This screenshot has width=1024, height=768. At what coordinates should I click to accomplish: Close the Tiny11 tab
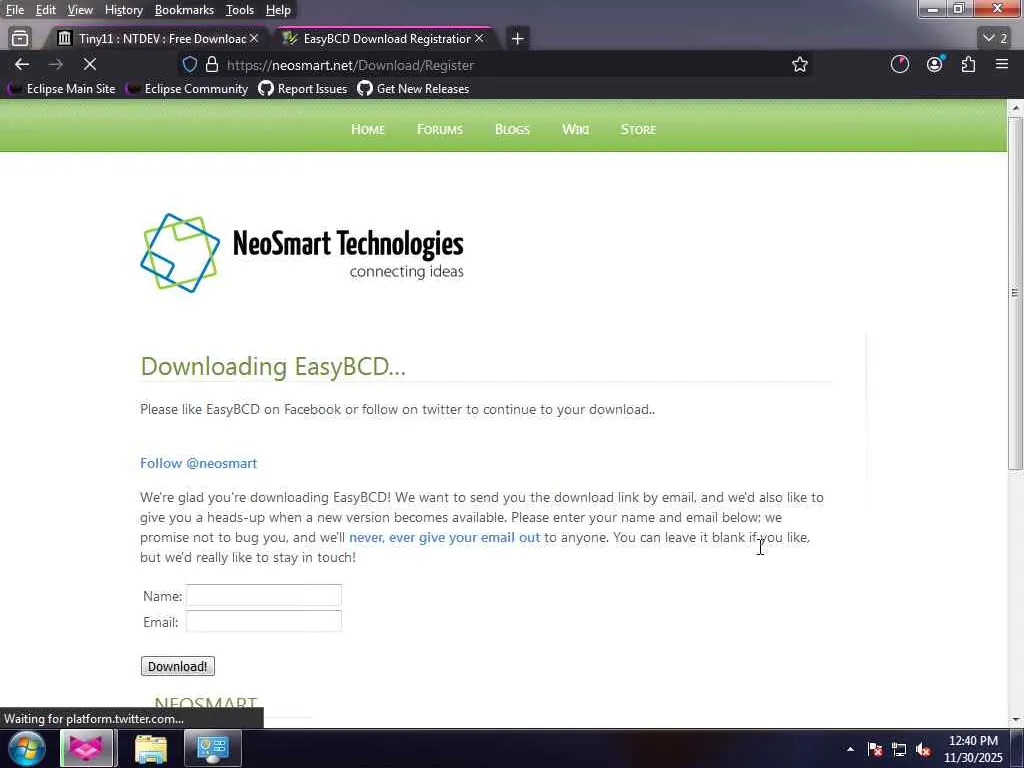pyautogui.click(x=254, y=39)
